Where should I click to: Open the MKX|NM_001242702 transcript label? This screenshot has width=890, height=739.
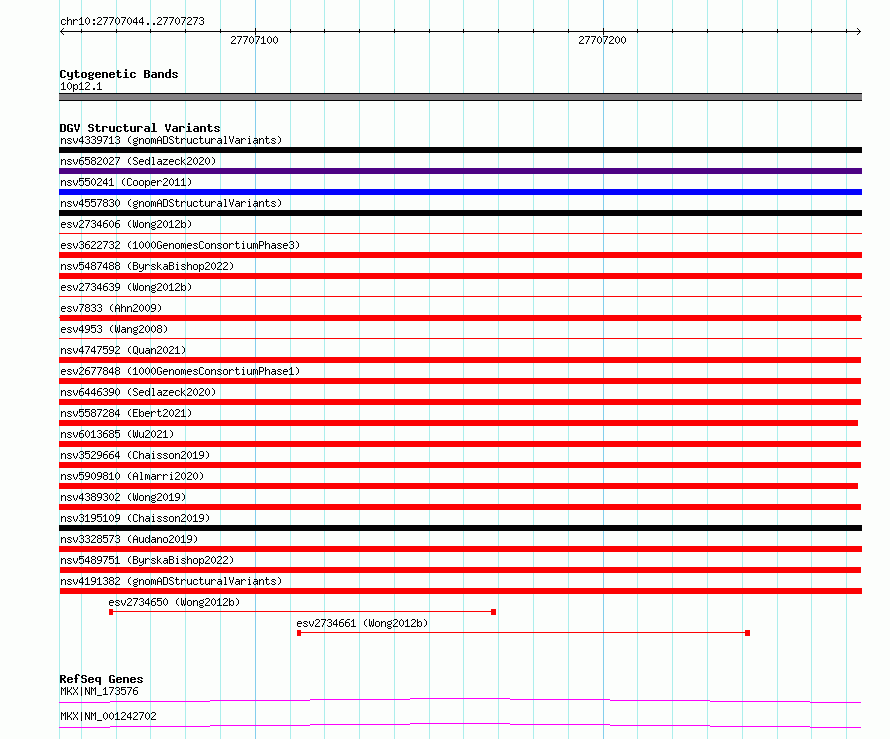point(108,716)
